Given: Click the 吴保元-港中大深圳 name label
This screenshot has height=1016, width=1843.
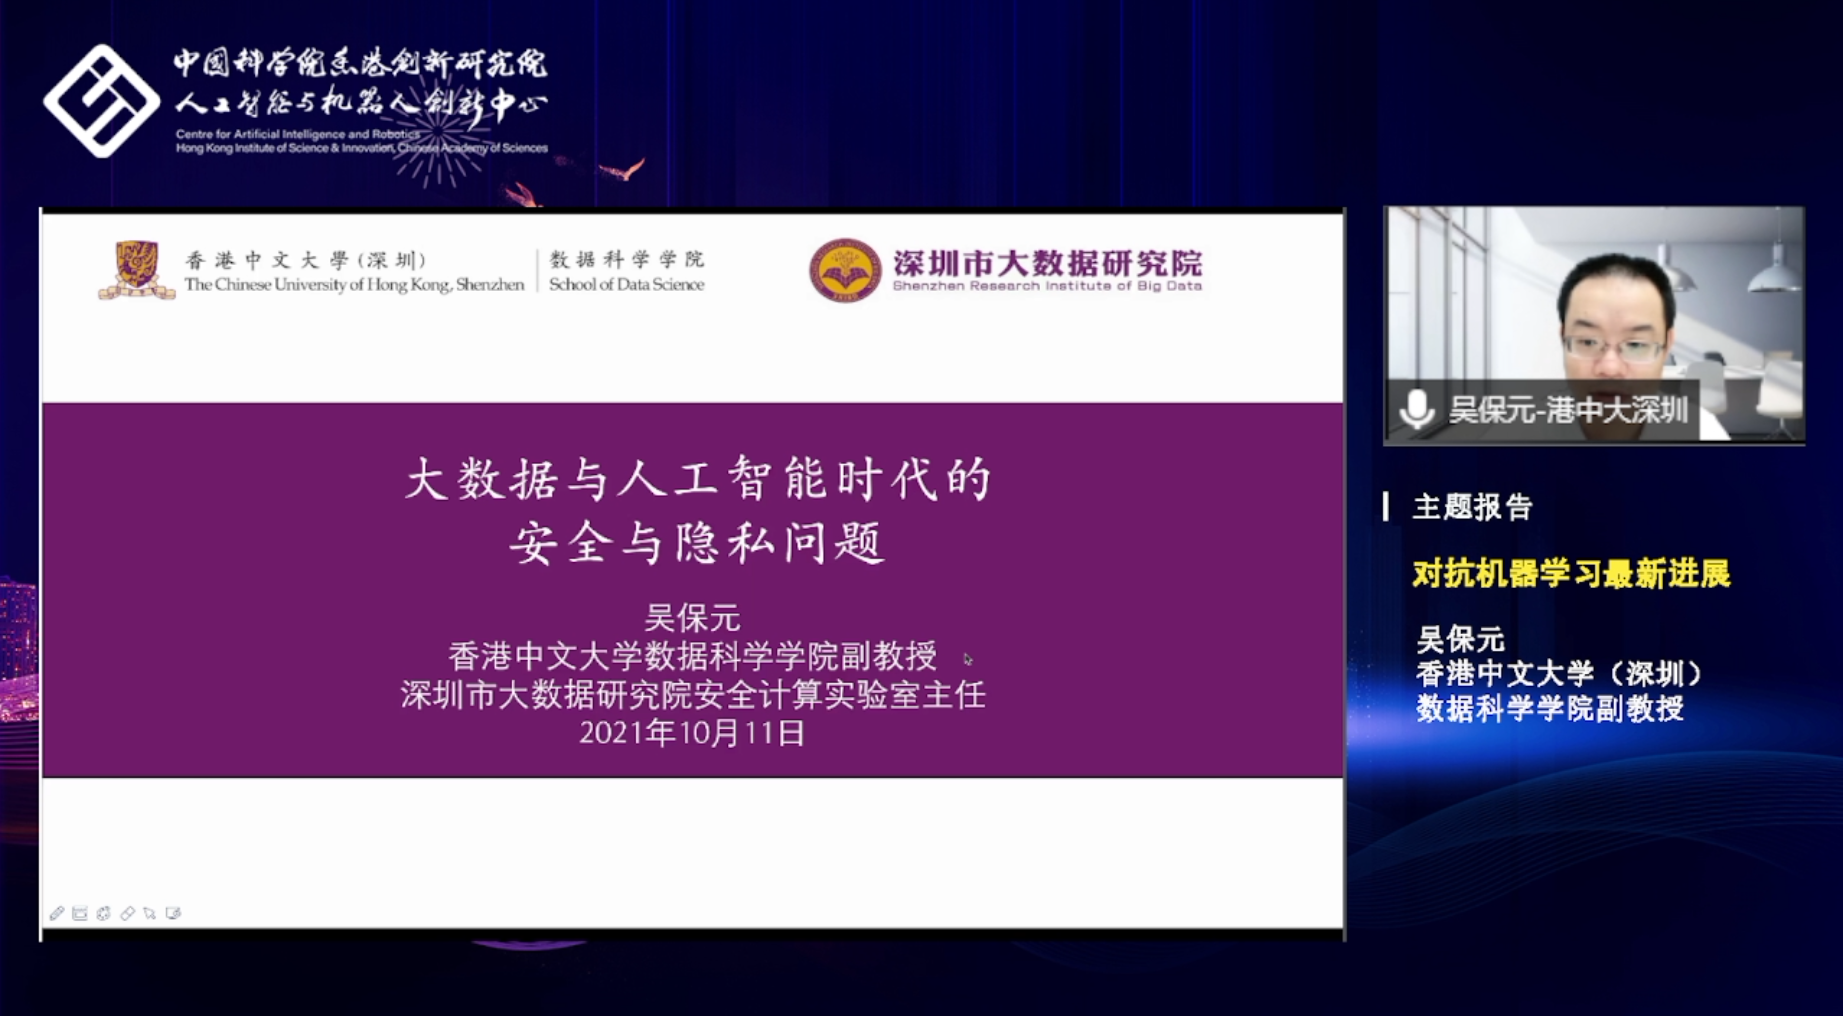Looking at the screenshot, I should 1567,410.
